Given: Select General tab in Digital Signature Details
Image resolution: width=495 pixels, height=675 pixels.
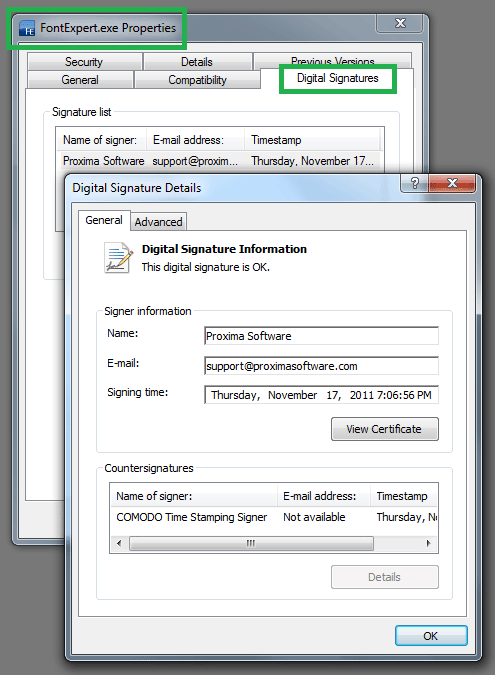Looking at the screenshot, I should tap(104, 220).
